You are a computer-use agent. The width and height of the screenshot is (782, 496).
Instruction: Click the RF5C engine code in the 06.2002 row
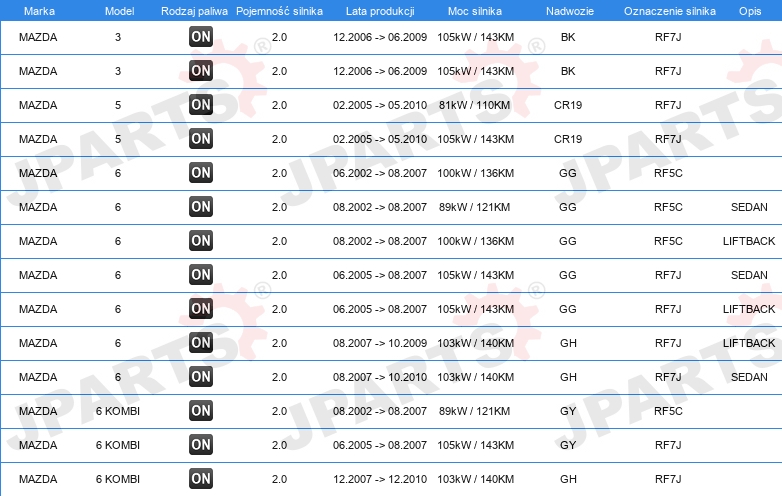(x=668, y=173)
